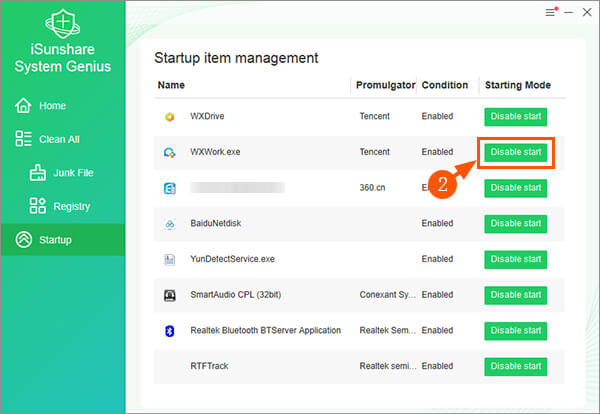Click Enabled status for WXDrive
Screen dimensions: 600x414
point(437,116)
